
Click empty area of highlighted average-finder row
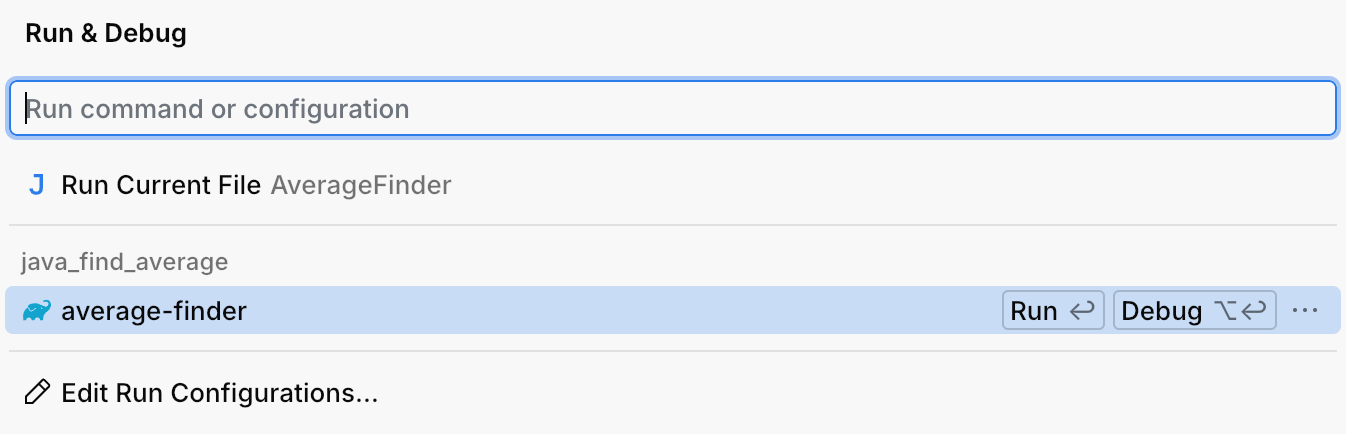620,311
